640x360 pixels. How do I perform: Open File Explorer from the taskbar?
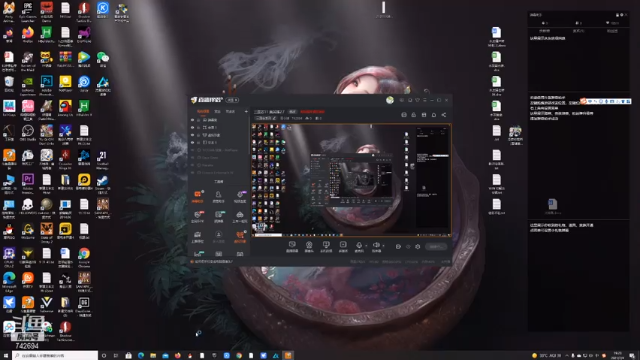click(153, 356)
